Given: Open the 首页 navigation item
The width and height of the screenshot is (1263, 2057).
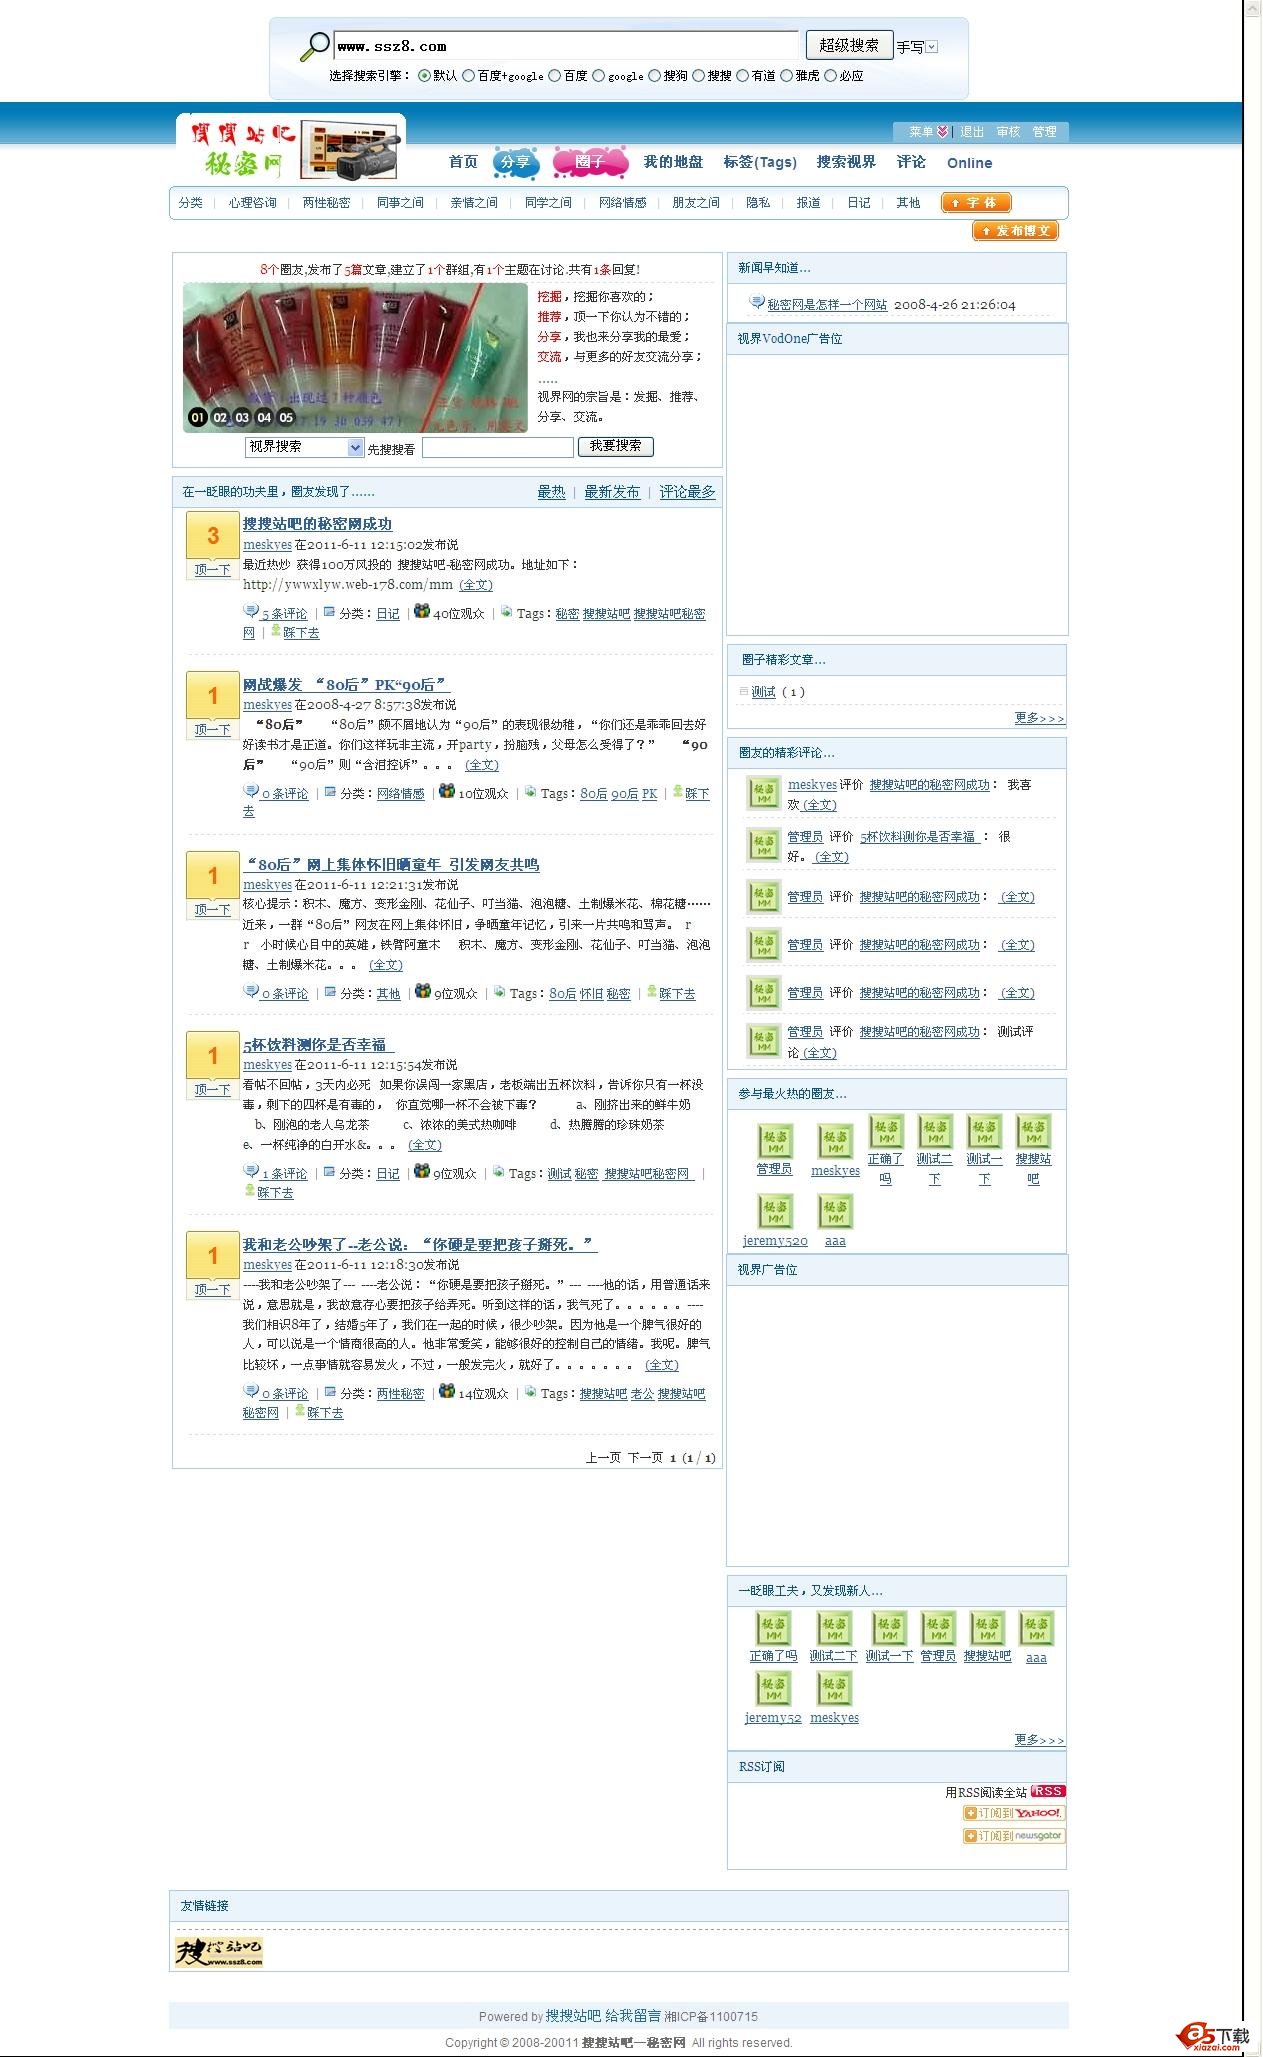Looking at the screenshot, I should tap(463, 162).
